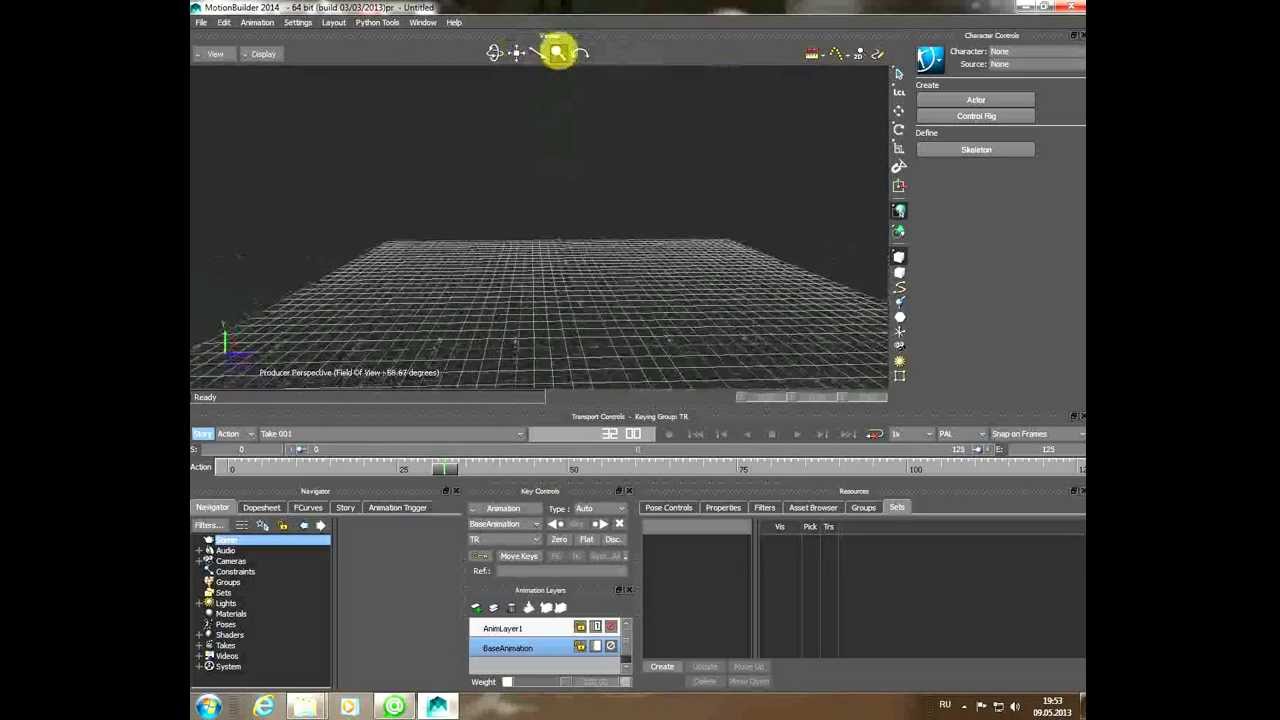Click the Skeleton button
Viewport: 1280px width, 720px height.
[976, 150]
